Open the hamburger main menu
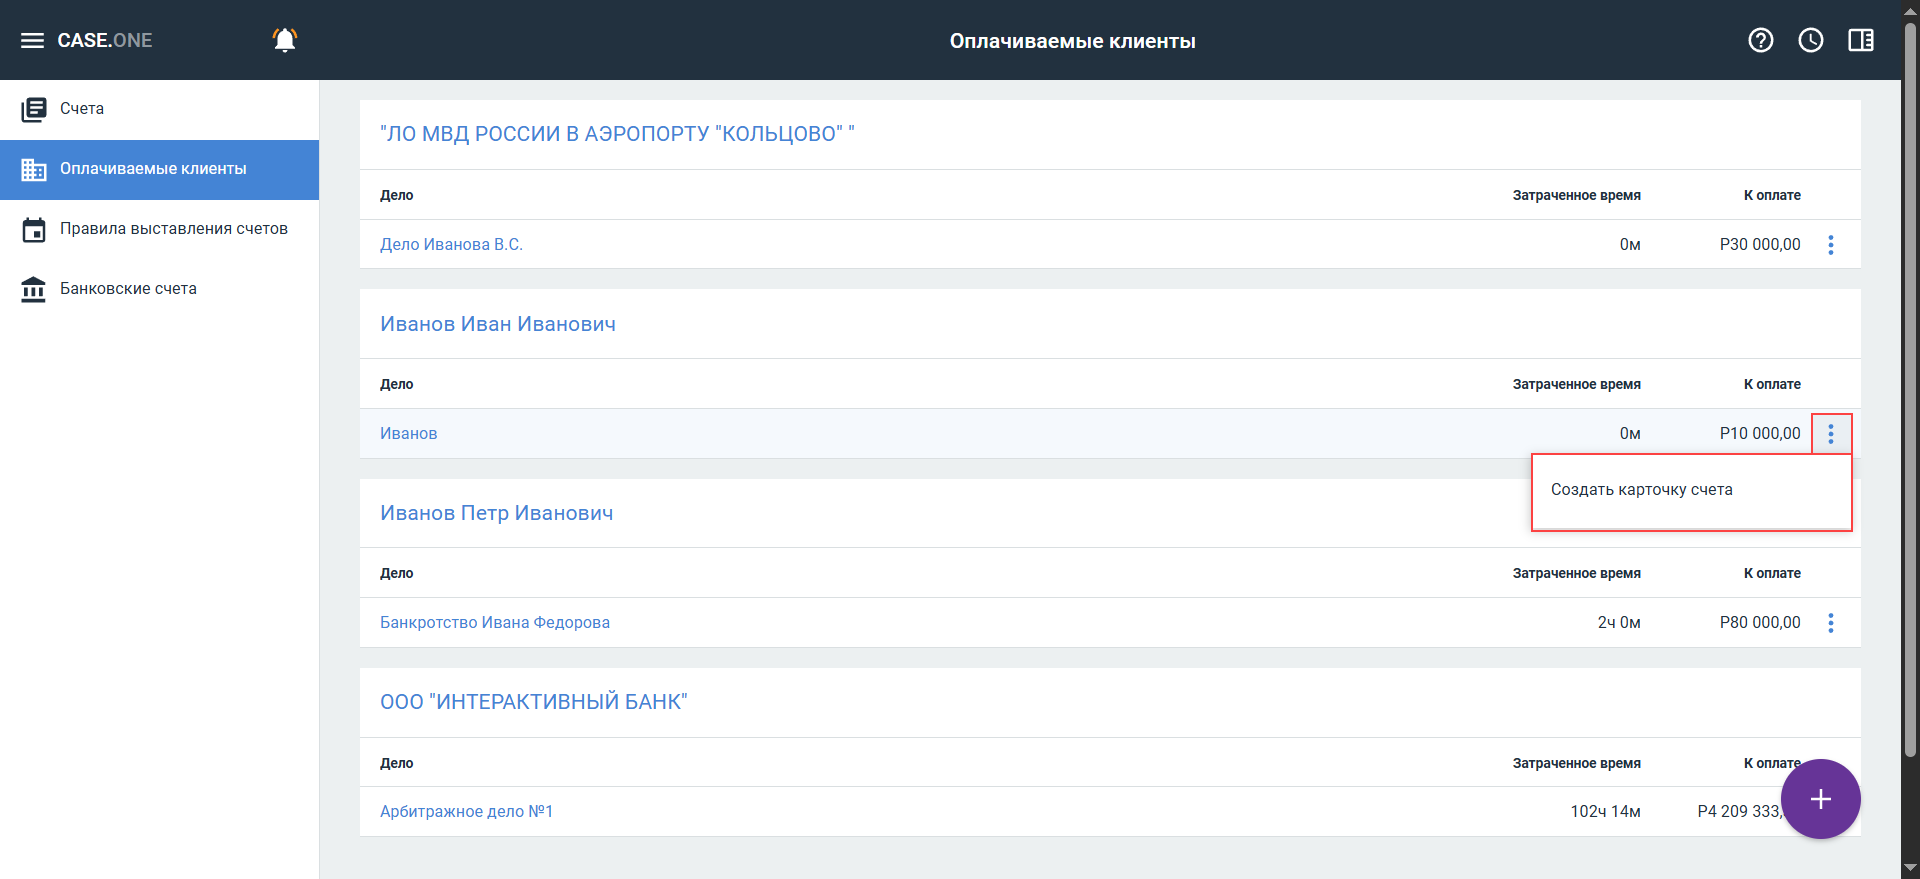 (32, 40)
